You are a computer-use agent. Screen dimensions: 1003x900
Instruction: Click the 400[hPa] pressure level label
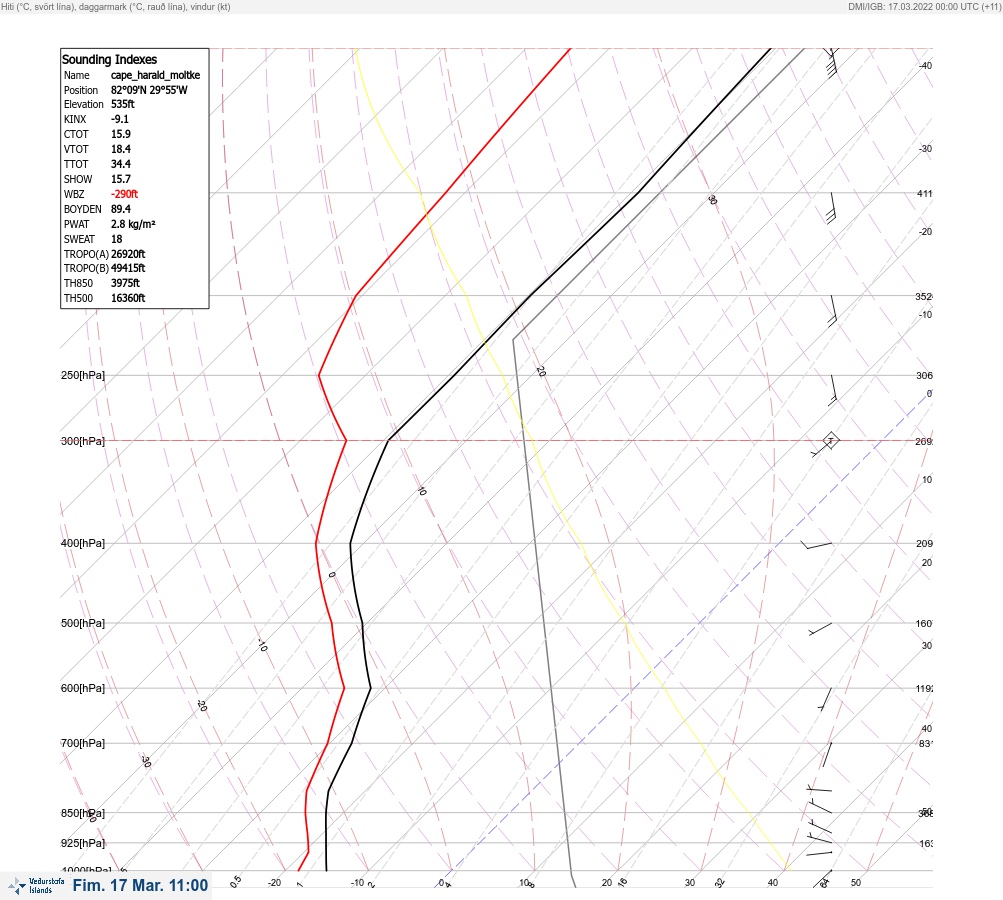(x=83, y=543)
